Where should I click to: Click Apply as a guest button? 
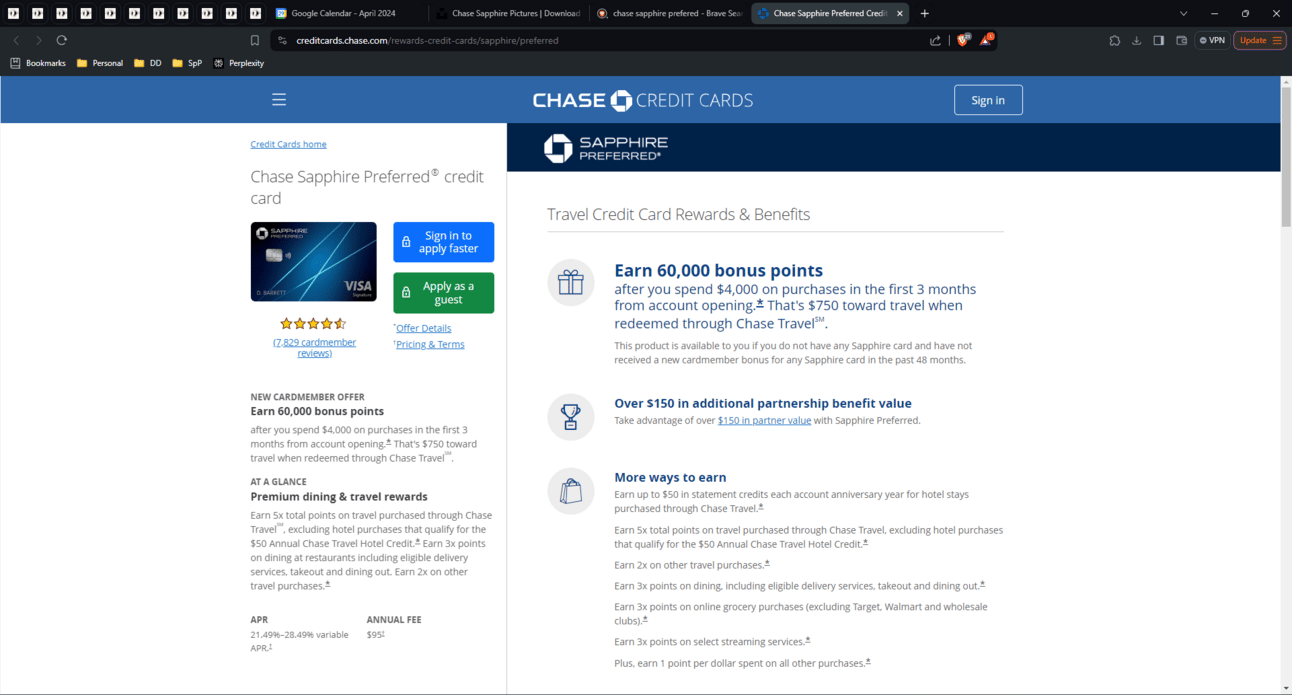443,293
